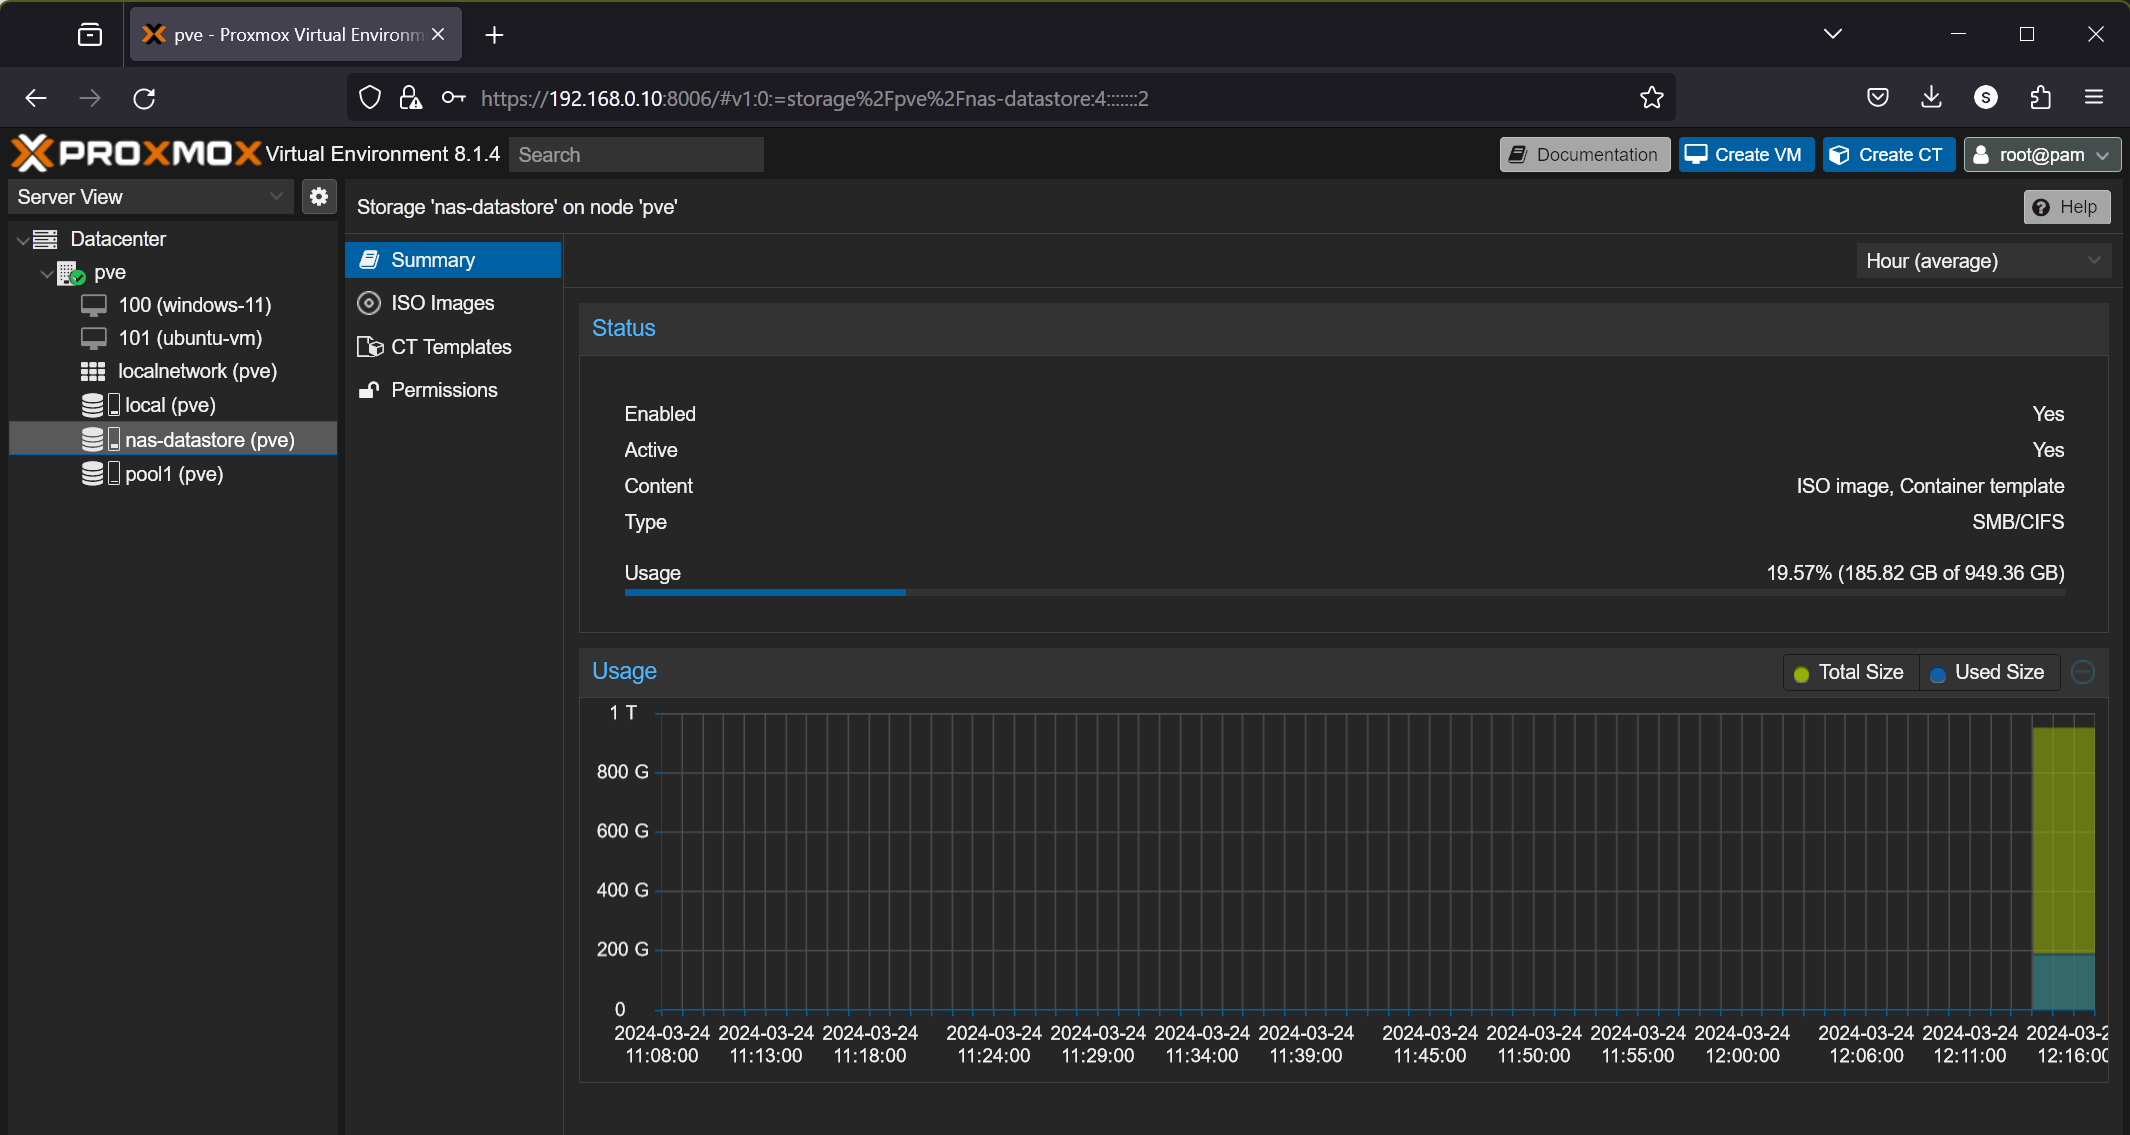
Task: Toggle the Total Size legend series
Action: click(x=1849, y=673)
